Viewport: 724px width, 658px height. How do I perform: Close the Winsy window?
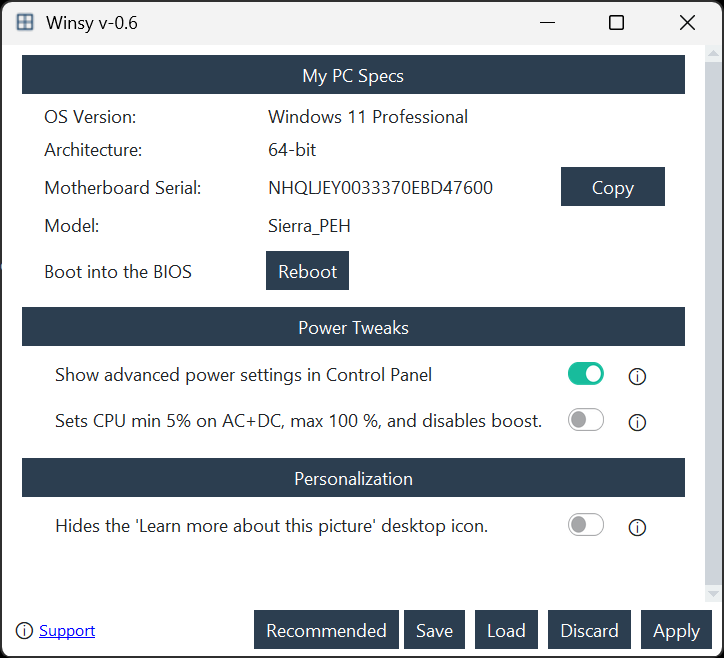click(x=688, y=22)
